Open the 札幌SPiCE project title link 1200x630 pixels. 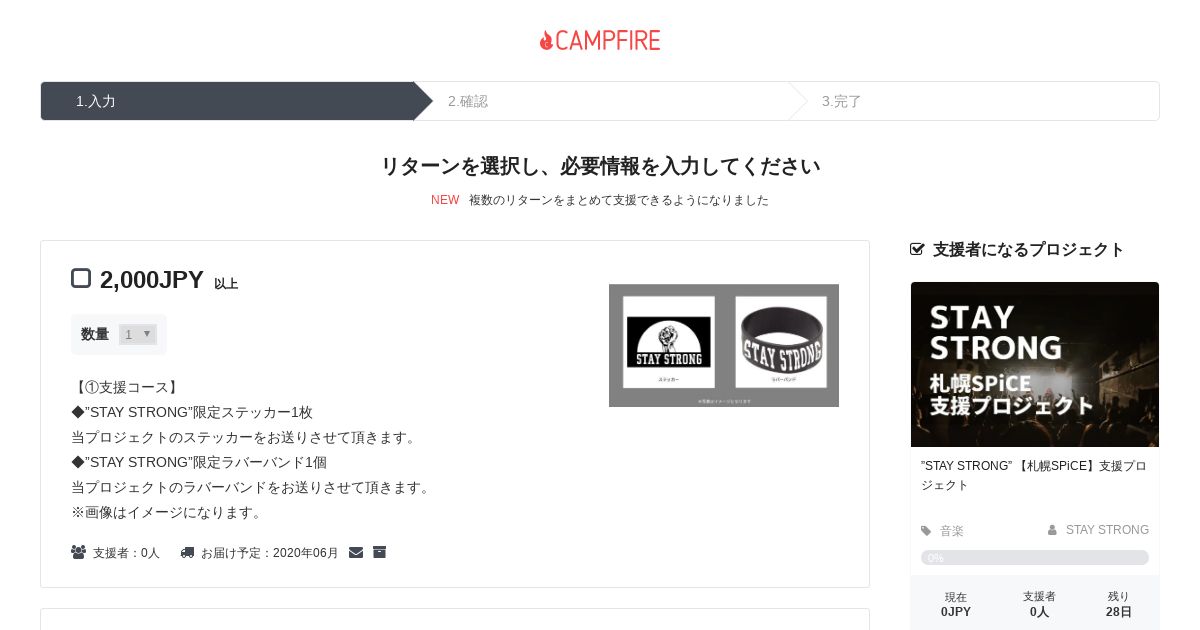[x=1034, y=475]
